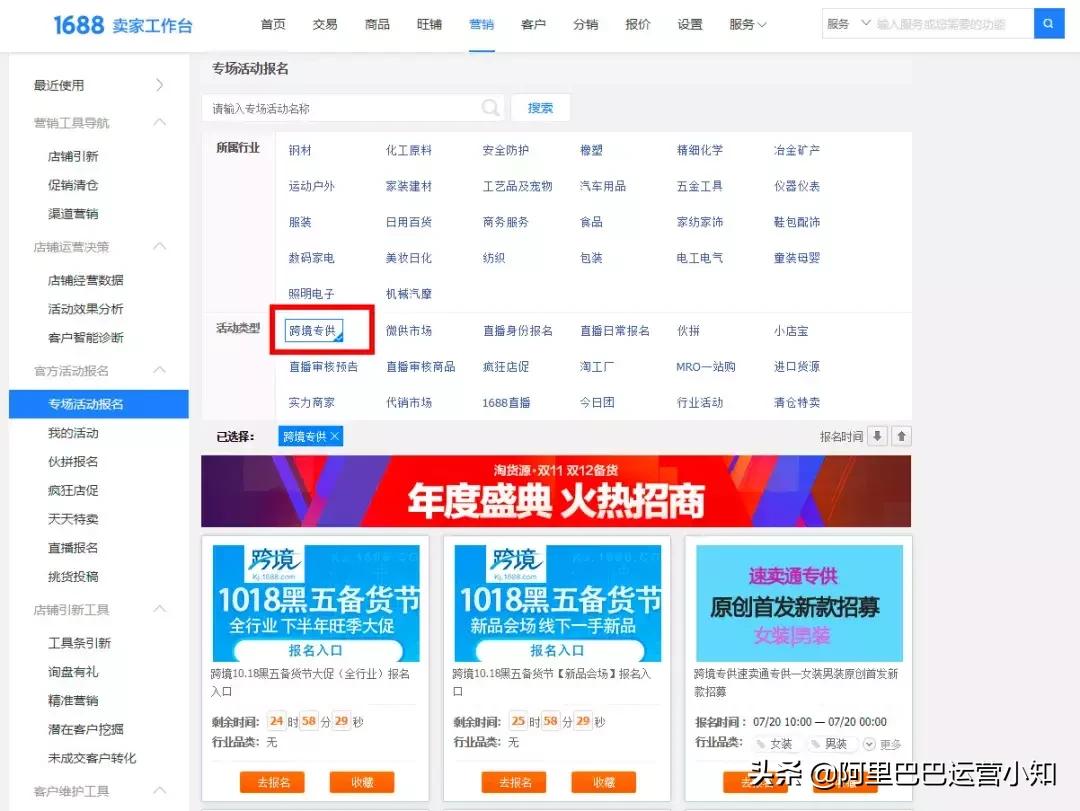Click 收藏 on the first activity card

361,783
